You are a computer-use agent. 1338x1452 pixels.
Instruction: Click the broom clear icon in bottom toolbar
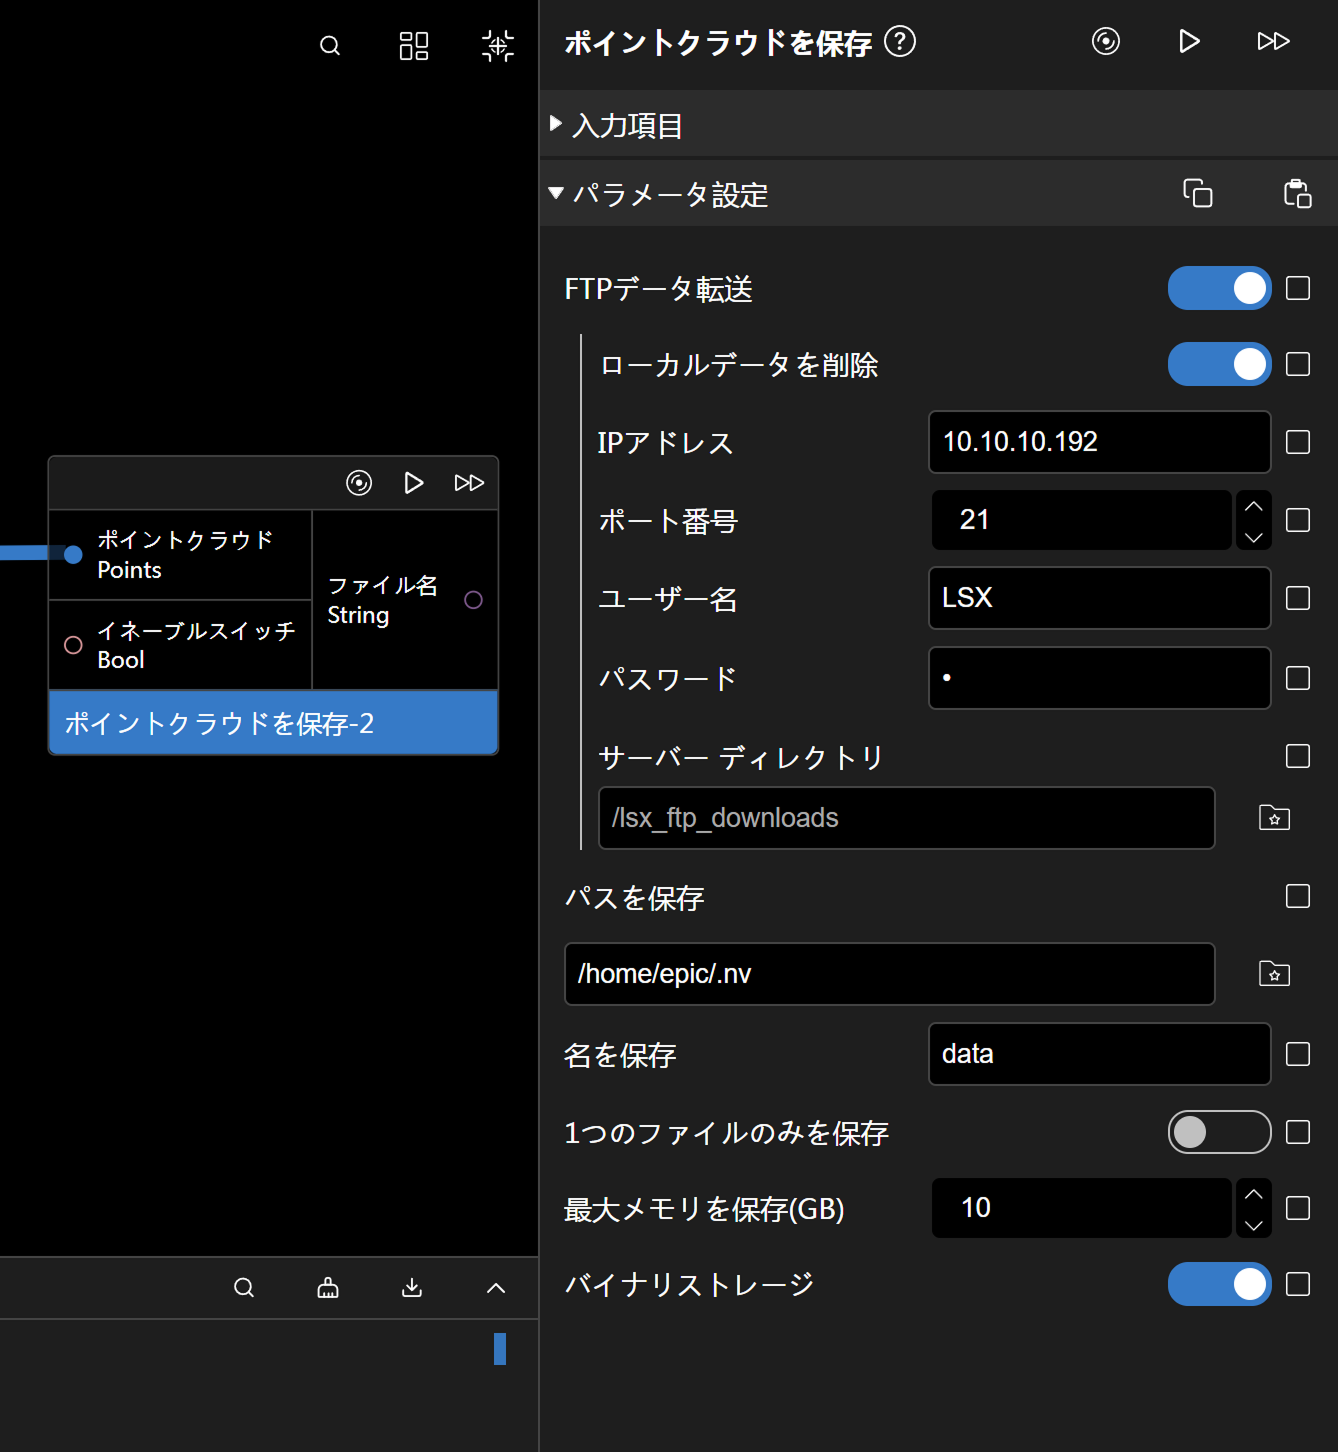click(328, 1288)
